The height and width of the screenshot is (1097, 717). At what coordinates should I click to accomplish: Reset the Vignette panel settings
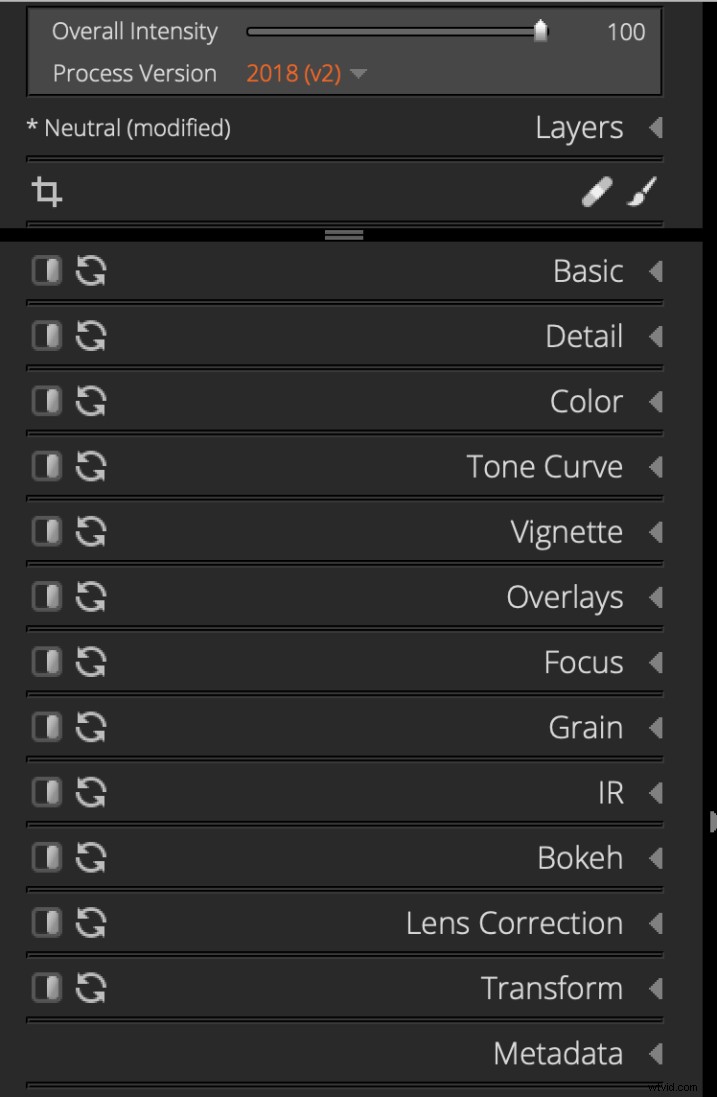(x=90, y=531)
